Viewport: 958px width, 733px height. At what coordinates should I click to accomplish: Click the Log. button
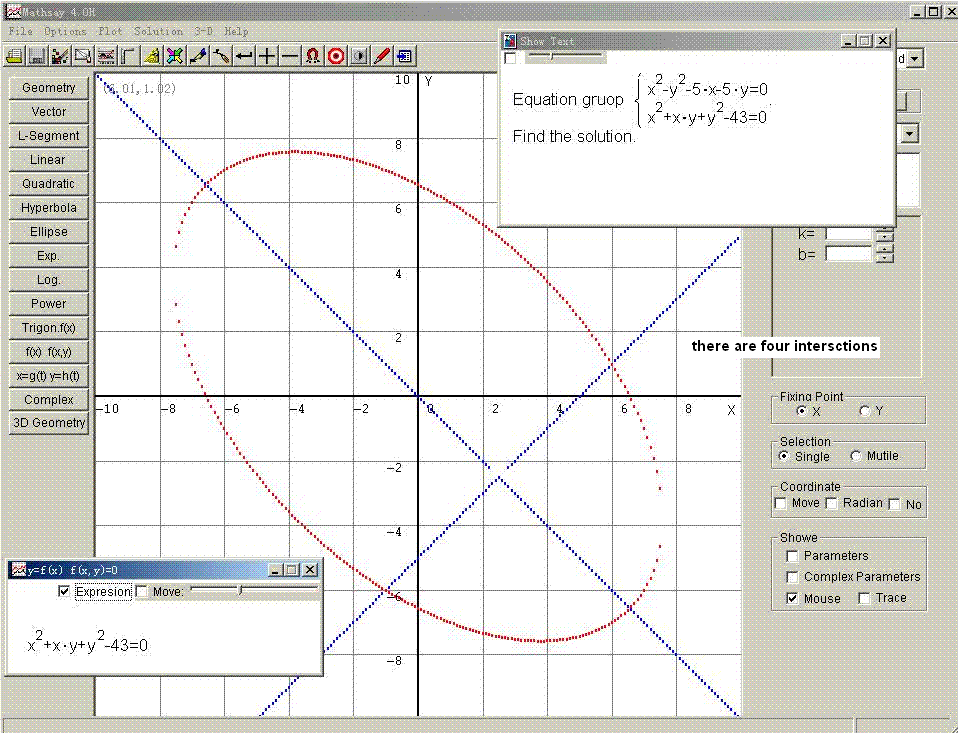click(49, 280)
